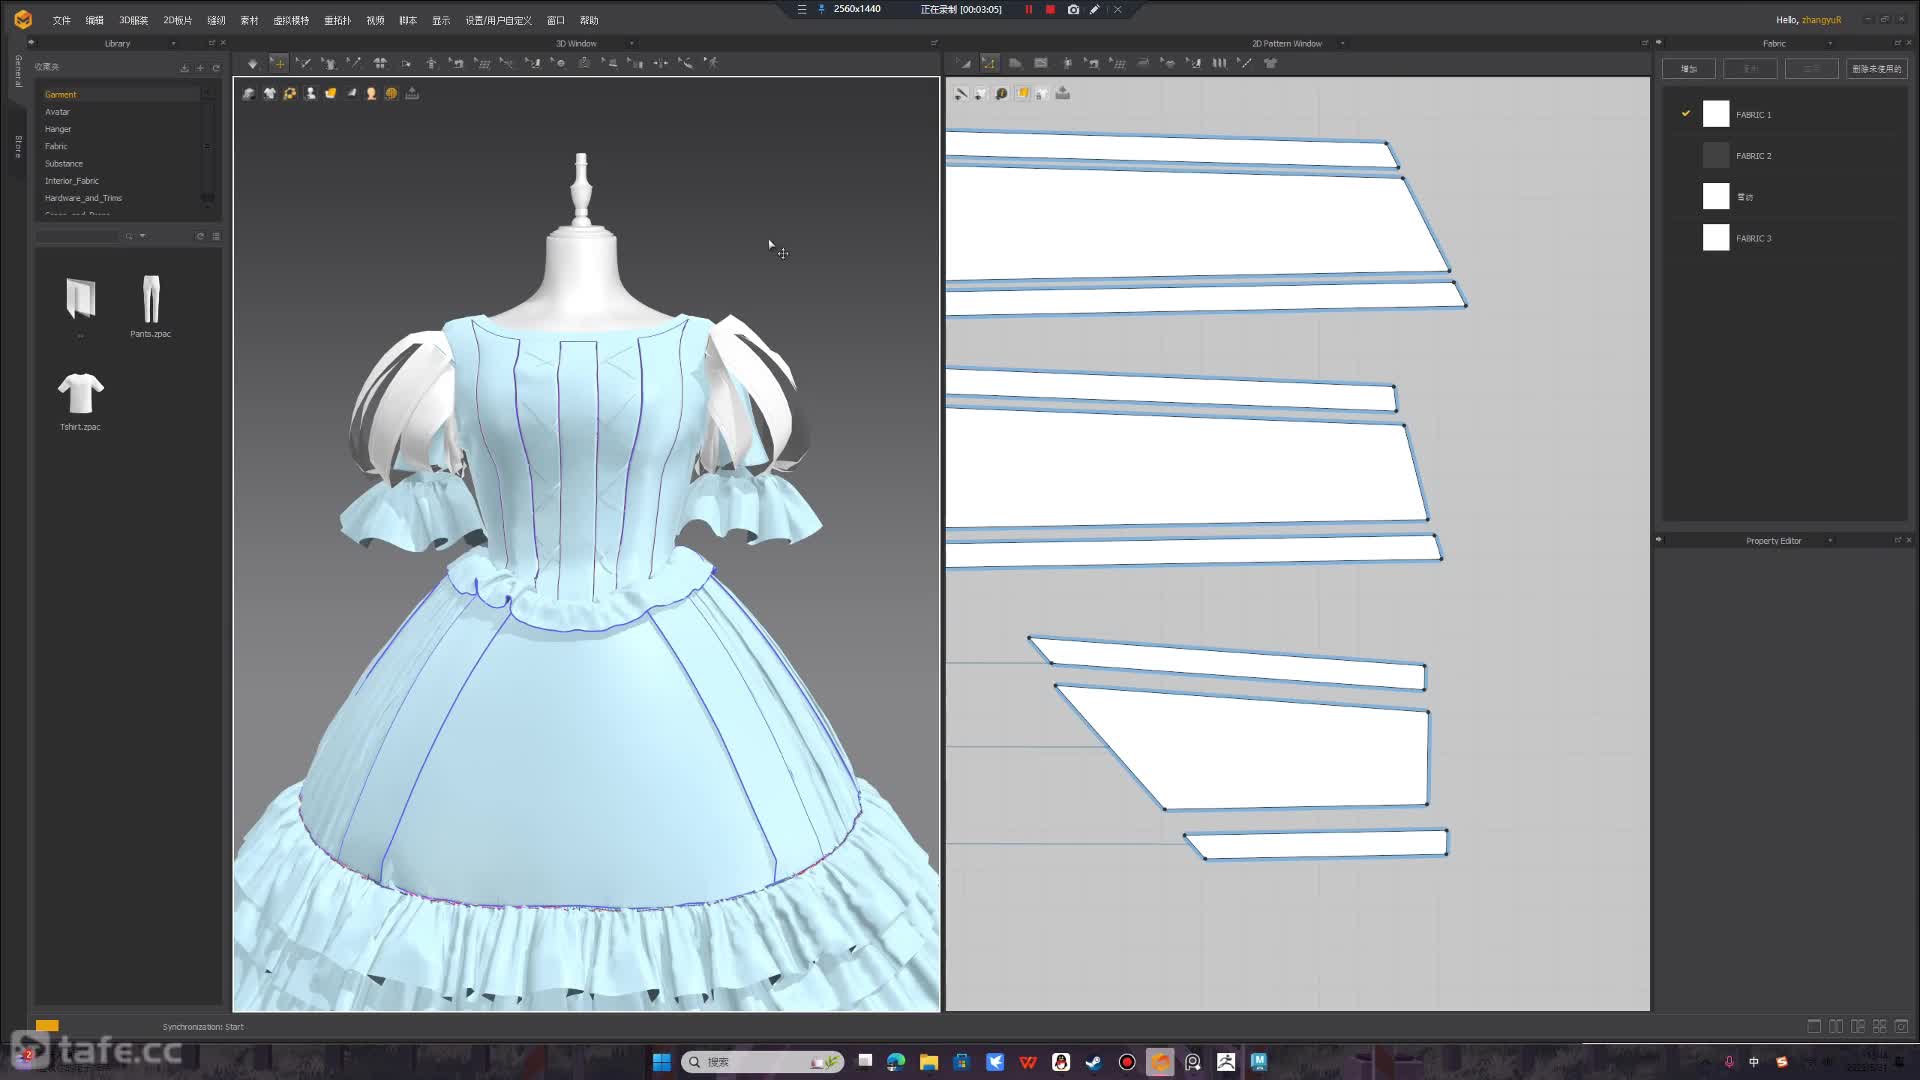Select FABRIC 1 white swatch
The width and height of the screenshot is (1920, 1080).
[x=1716, y=114]
